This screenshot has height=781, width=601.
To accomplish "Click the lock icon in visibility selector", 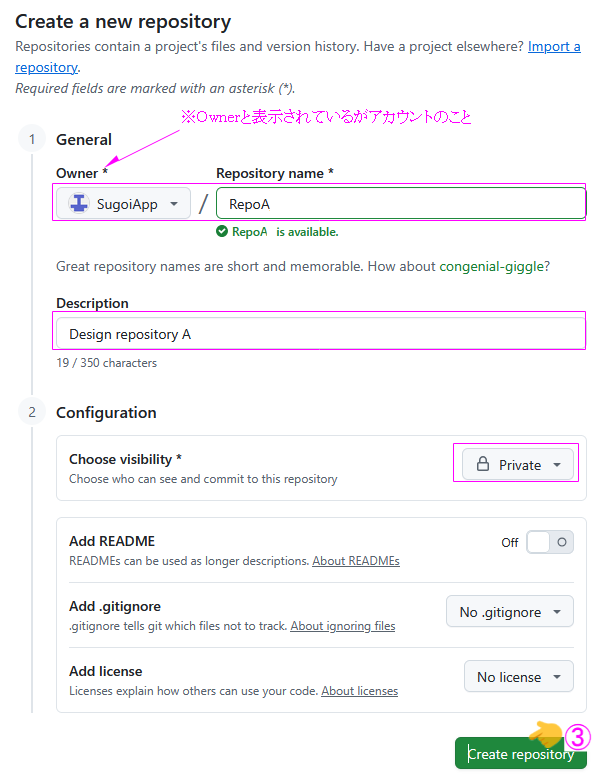I will pyautogui.click(x=483, y=465).
